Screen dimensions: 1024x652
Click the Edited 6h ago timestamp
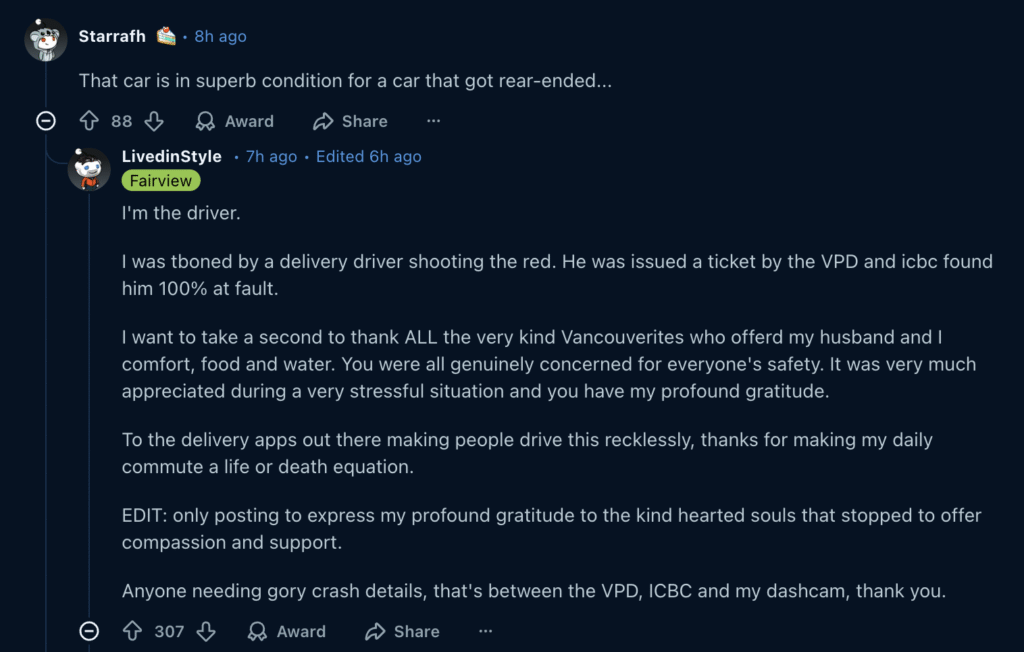coord(368,156)
